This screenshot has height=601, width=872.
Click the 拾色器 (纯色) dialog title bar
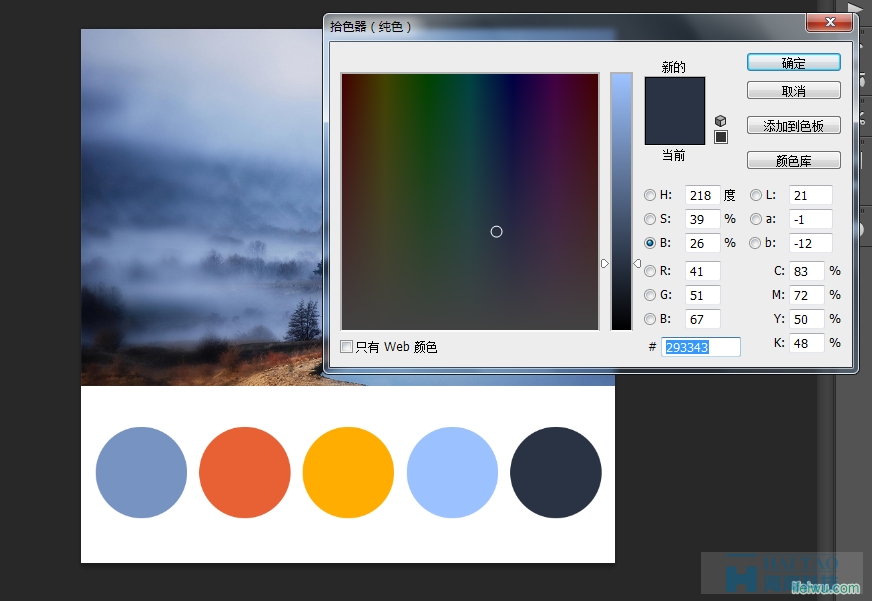pos(564,26)
